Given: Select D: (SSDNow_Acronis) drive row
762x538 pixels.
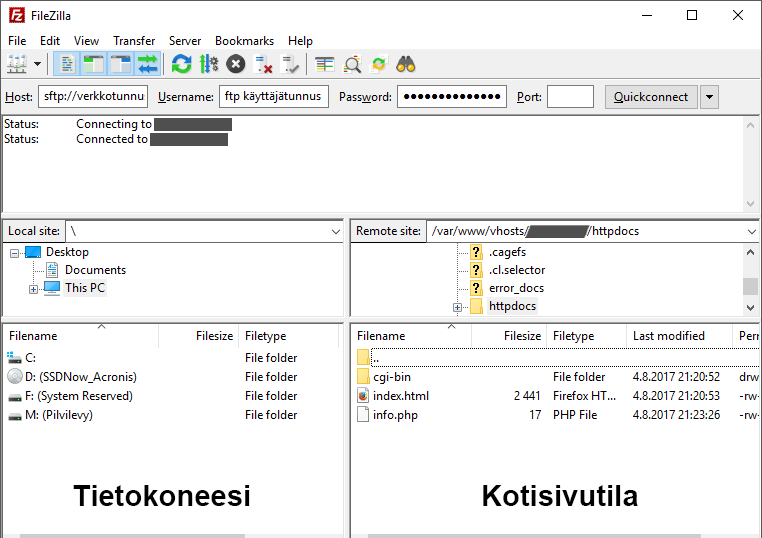Looking at the screenshot, I should (x=171, y=377).
